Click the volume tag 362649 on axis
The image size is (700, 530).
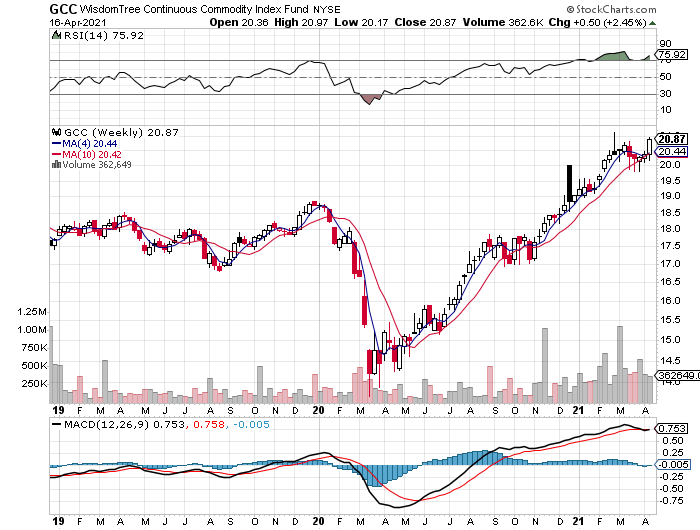[677, 375]
